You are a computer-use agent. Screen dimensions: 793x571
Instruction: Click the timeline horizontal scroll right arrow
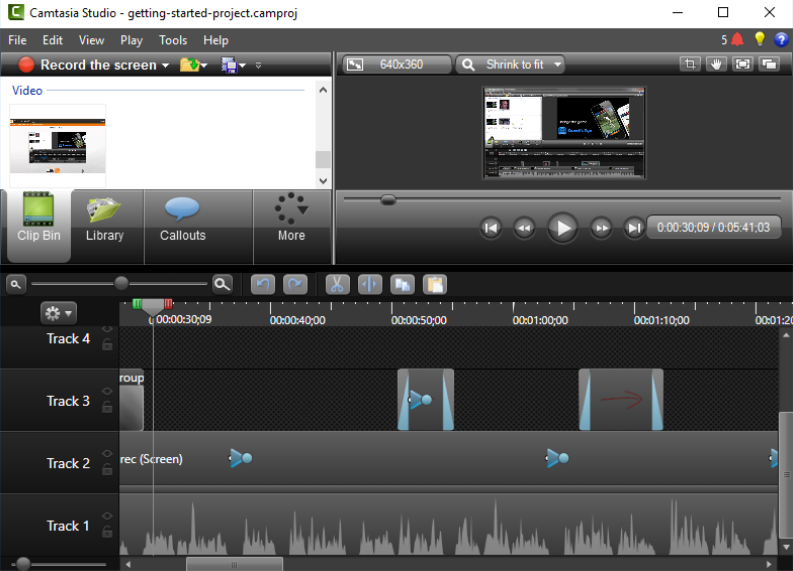pyautogui.click(x=769, y=564)
